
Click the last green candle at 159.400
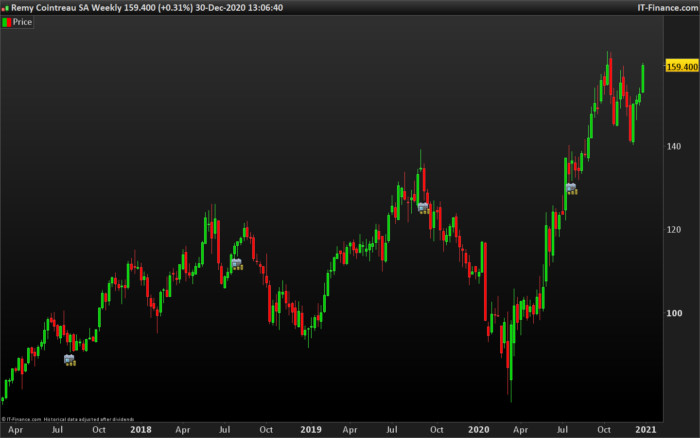click(x=643, y=78)
